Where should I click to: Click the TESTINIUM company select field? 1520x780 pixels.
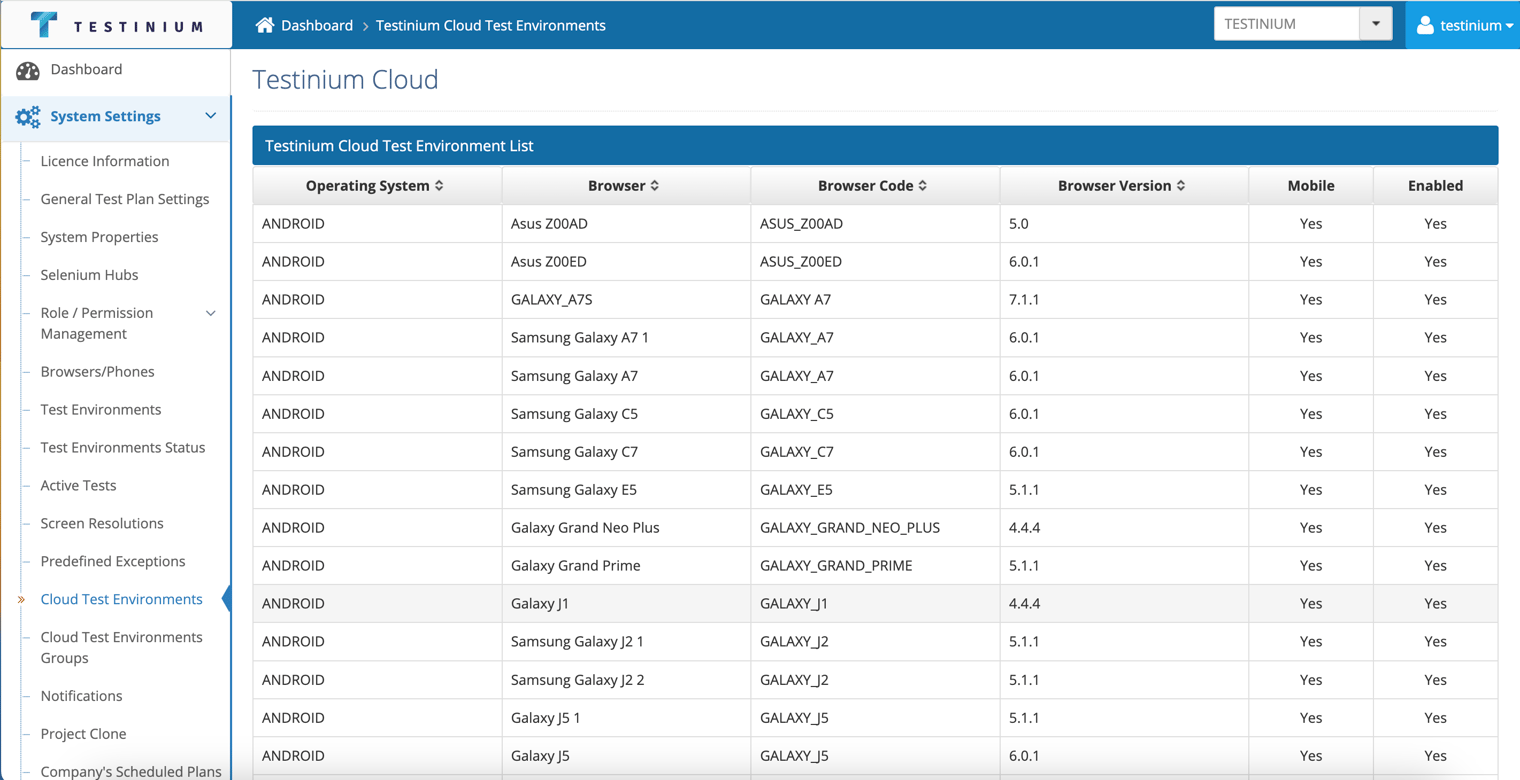(1287, 24)
